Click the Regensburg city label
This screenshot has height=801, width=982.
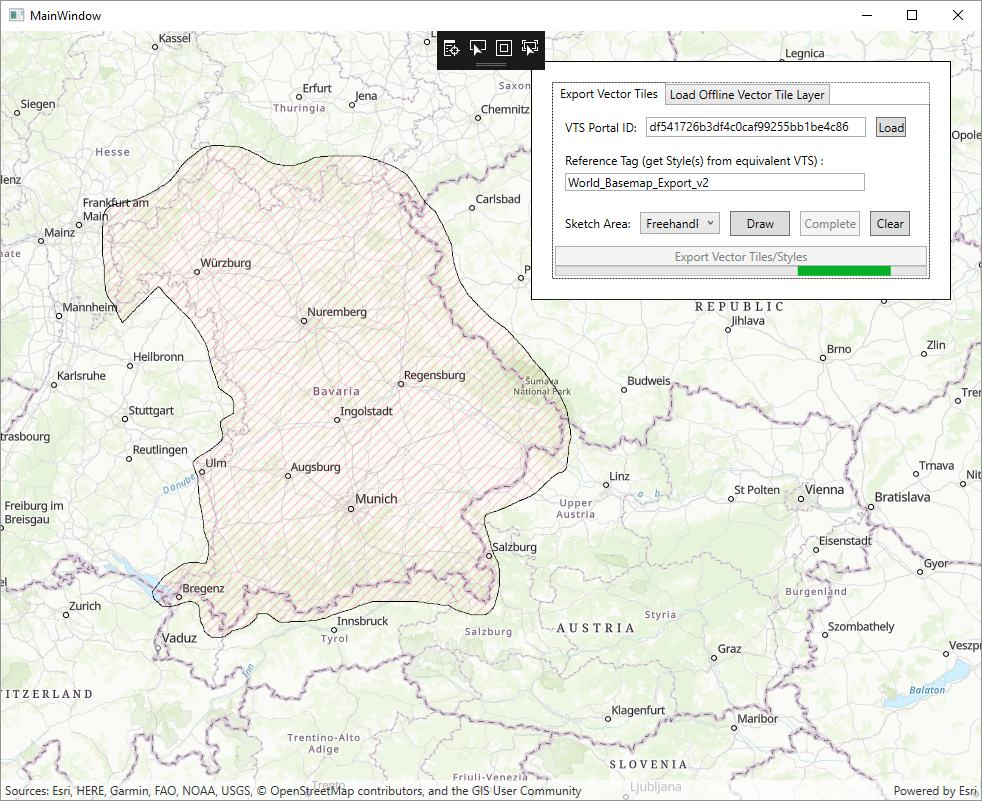pyautogui.click(x=435, y=375)
